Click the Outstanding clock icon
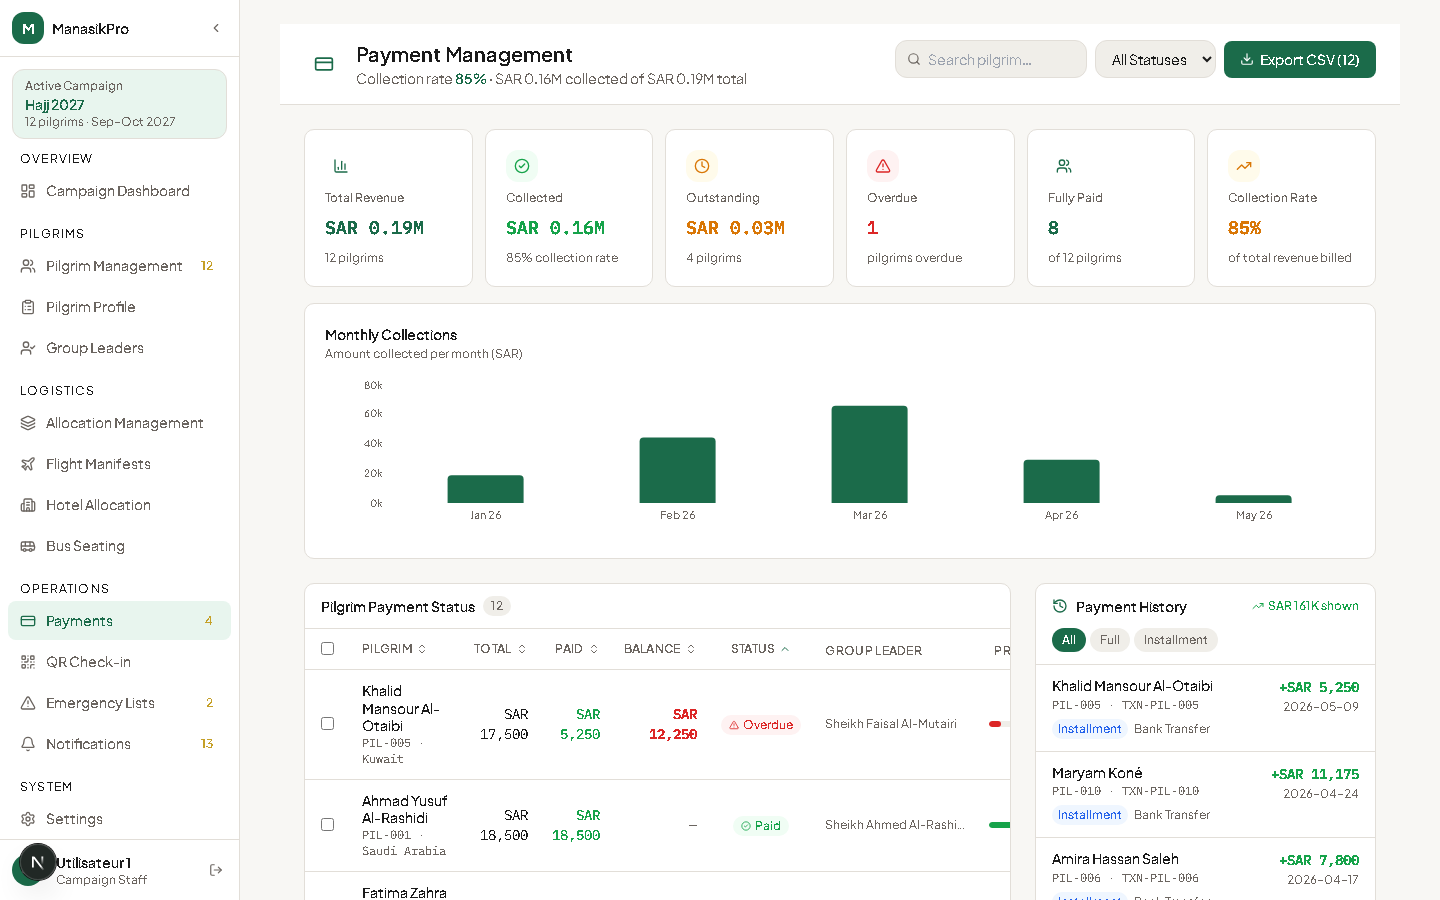This screenshot has width=1440, height=900. tap(702, 166)
